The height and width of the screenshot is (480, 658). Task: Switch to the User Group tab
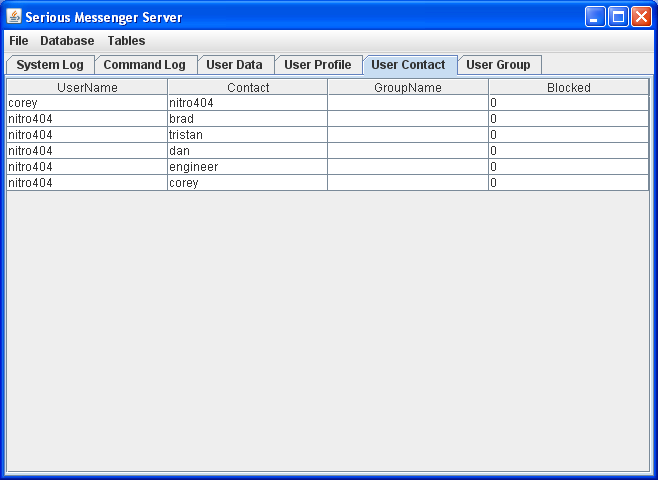click(x=498, y=65)
